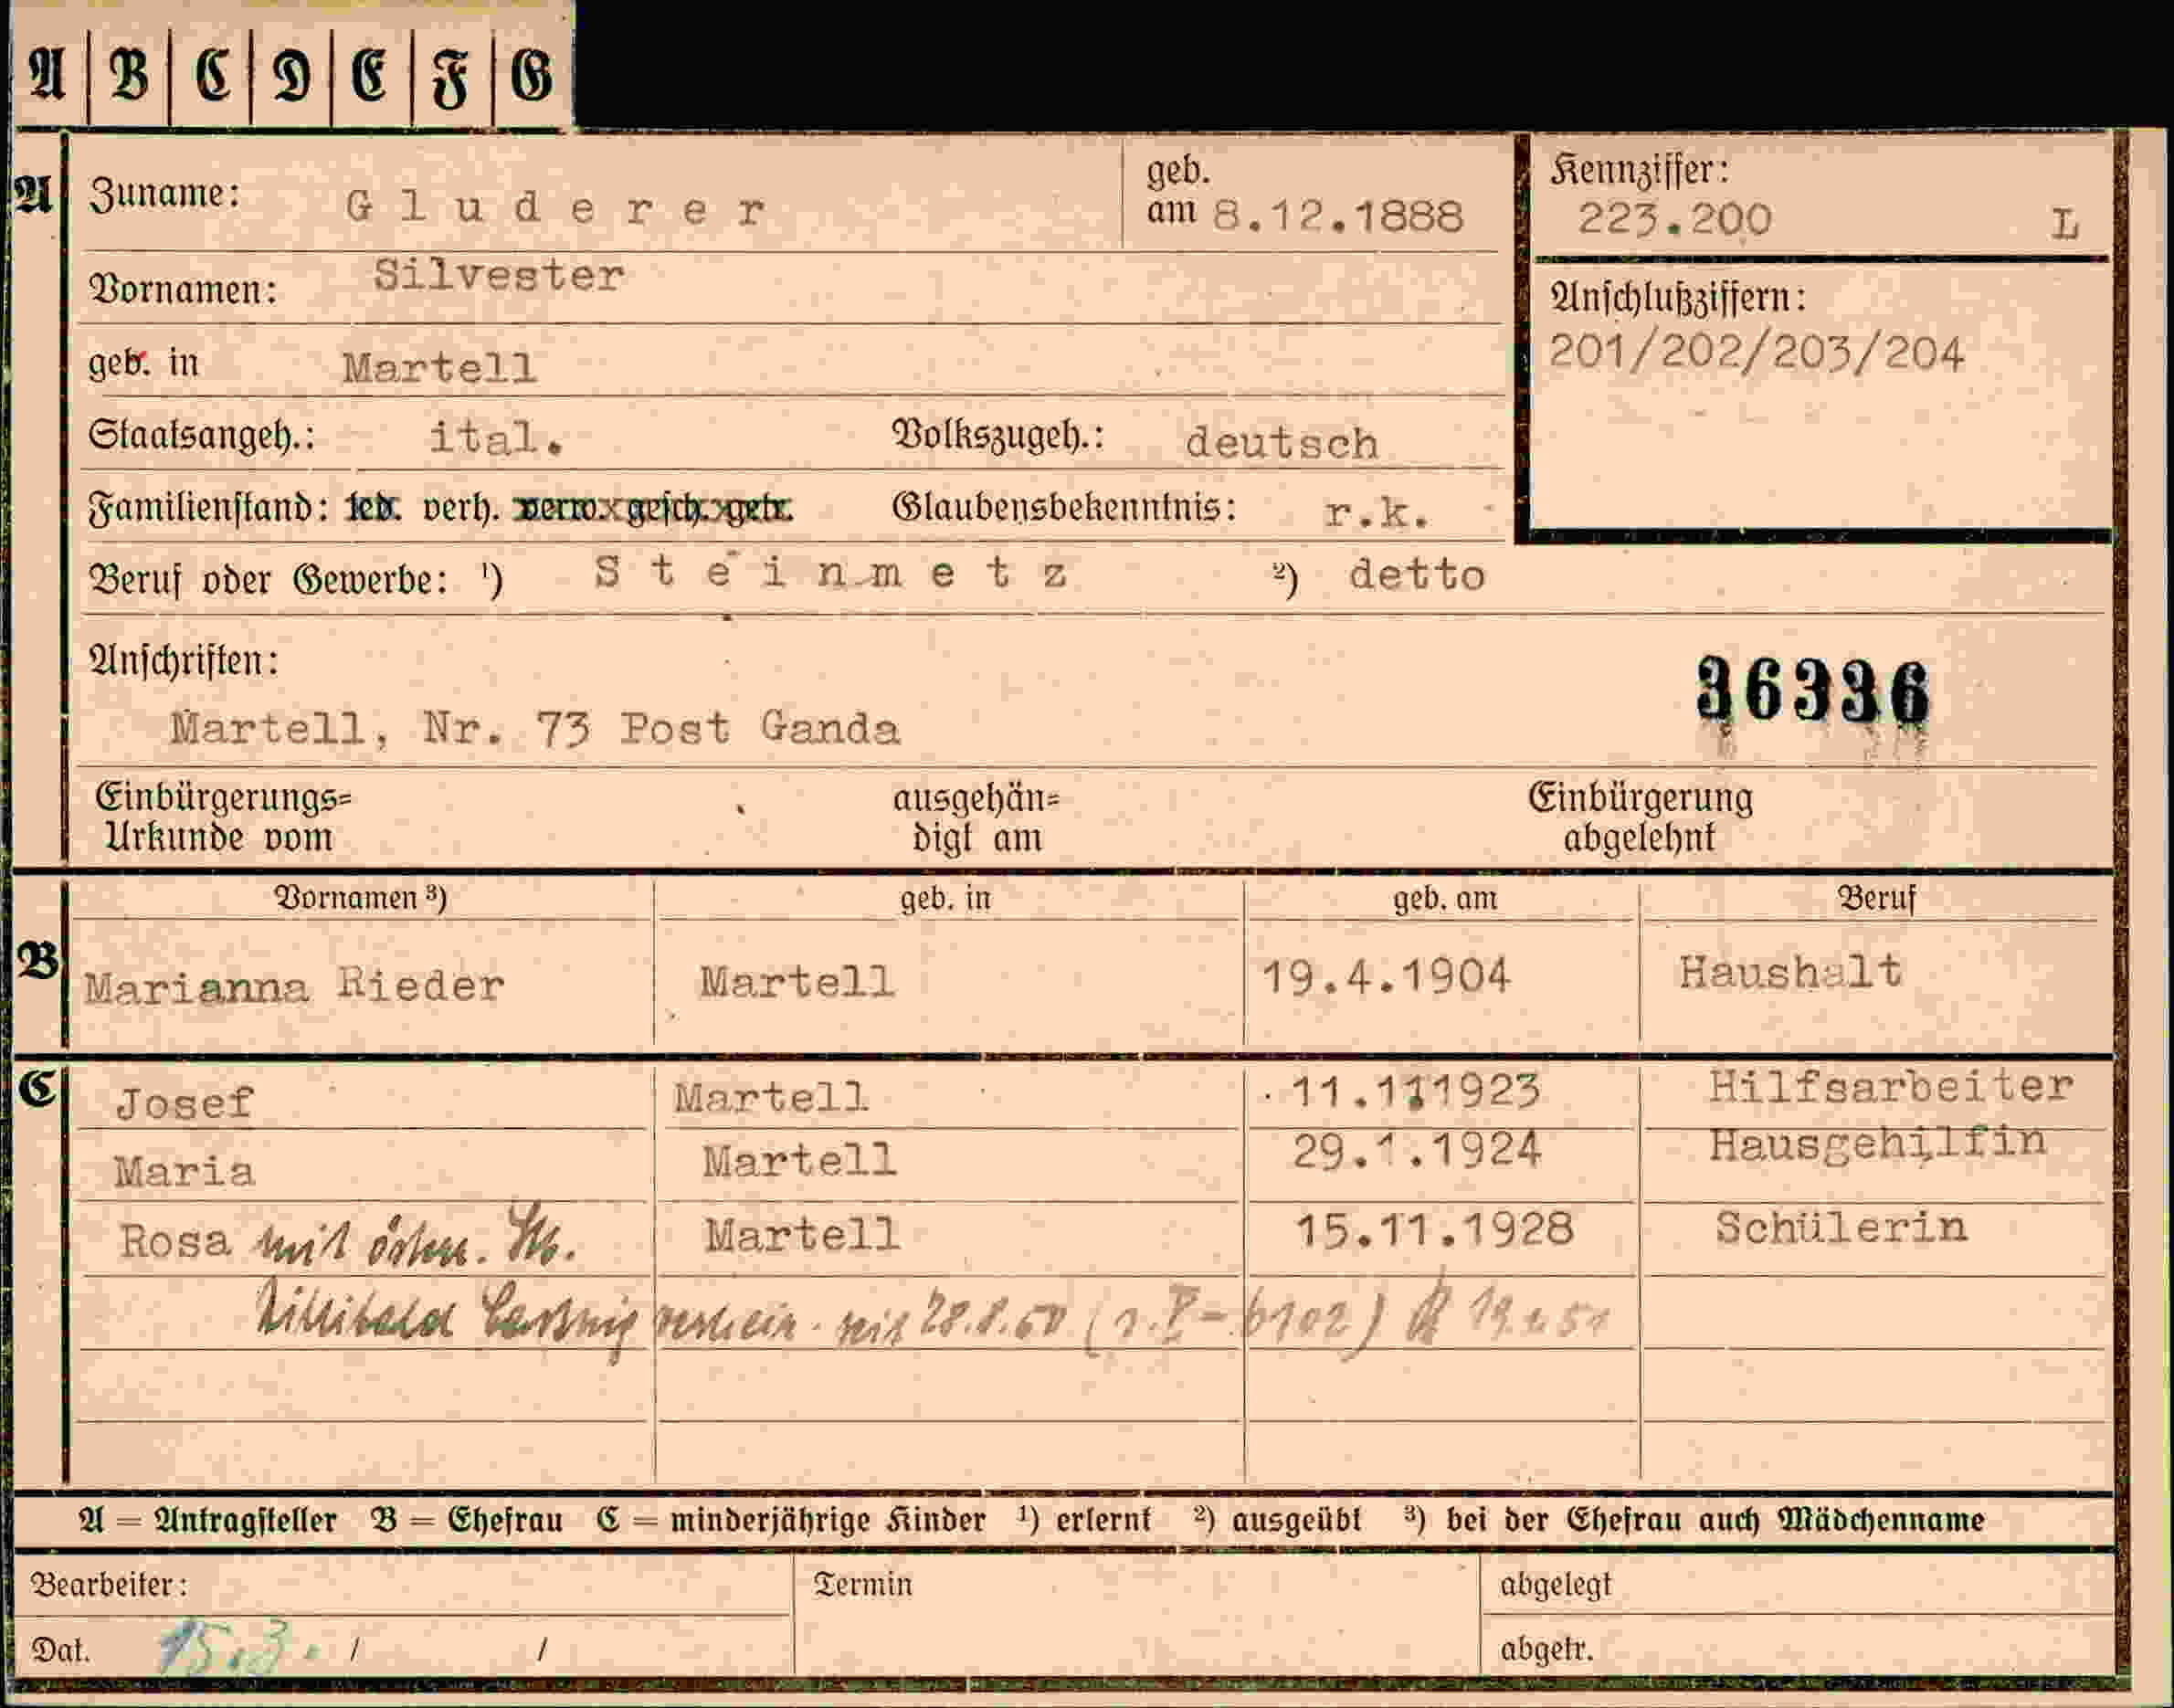Click 'Staatsangeh.:' label
2174x1708 pixels.
coord(202,436)
